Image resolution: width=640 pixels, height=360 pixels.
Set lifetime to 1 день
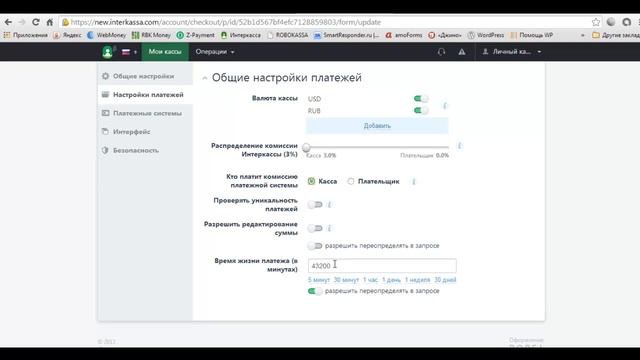point(391,280)
